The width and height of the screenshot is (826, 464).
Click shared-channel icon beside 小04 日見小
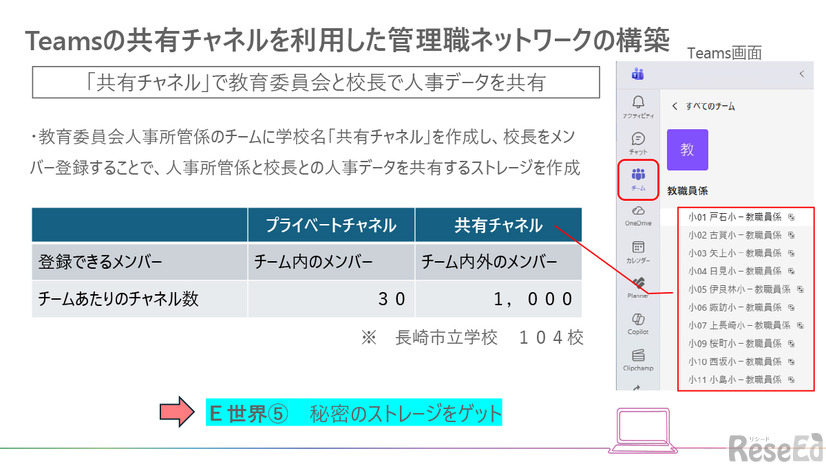791,271
